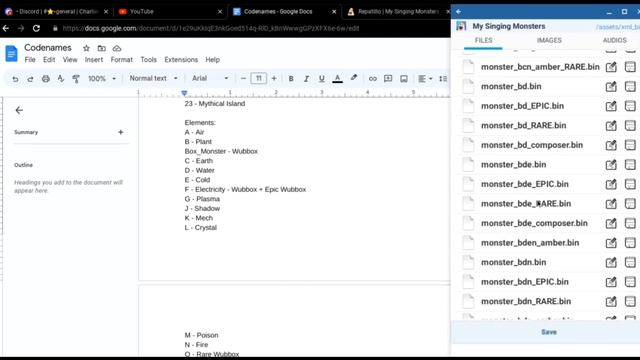Decrease font size with minus button
The image size is (640, 360).
pyautogui.click(x=243, y=78)
